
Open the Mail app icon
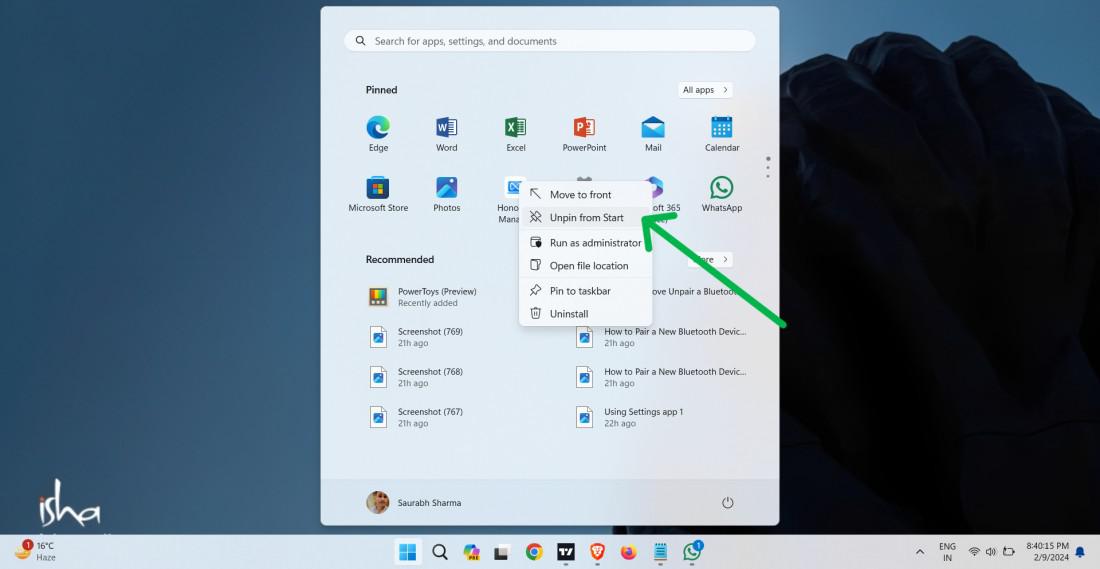(x=653, y=134)
